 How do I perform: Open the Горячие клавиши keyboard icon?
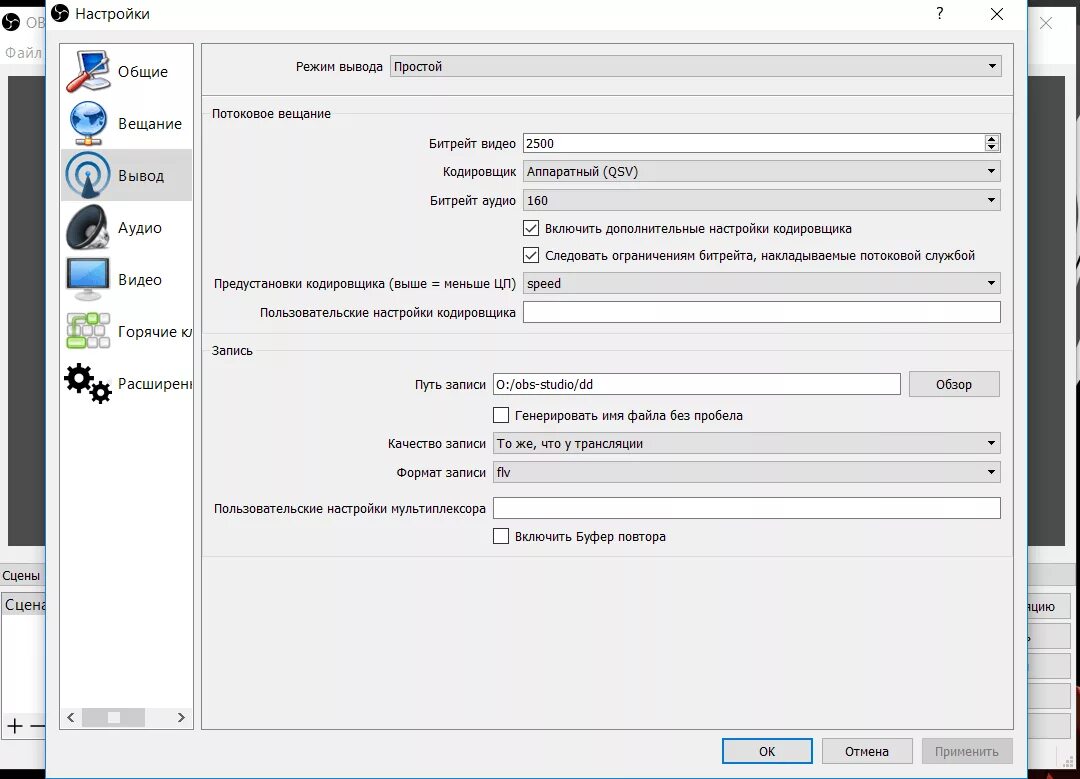[88, 331]
